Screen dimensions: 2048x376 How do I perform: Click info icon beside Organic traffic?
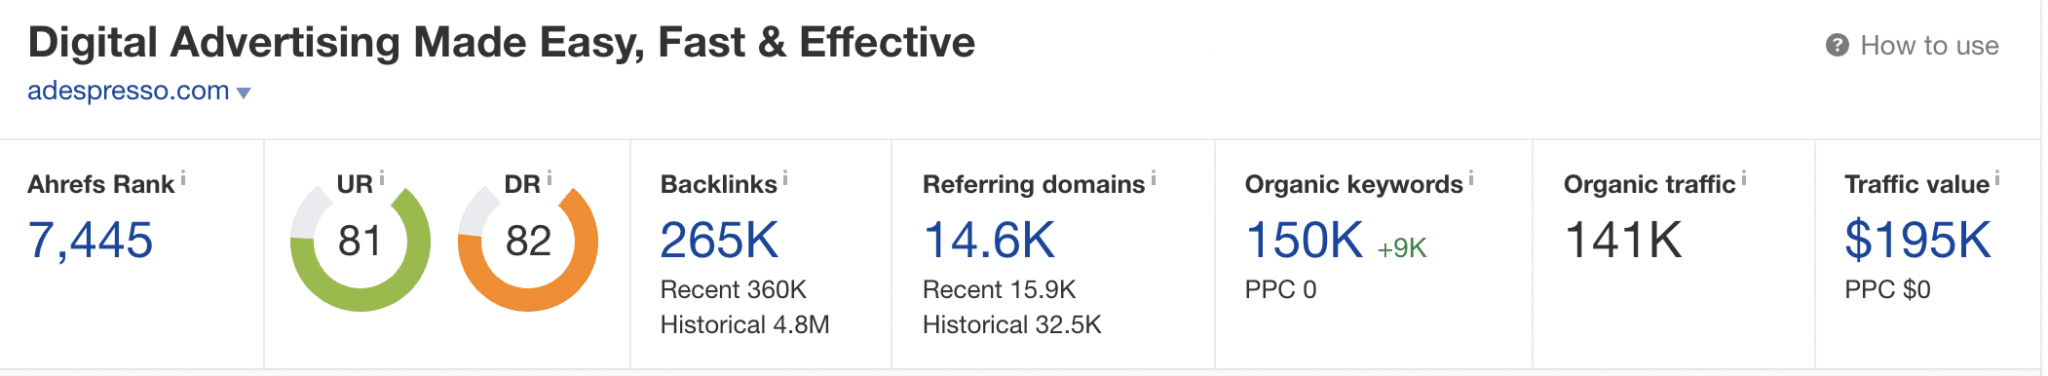1744,178
